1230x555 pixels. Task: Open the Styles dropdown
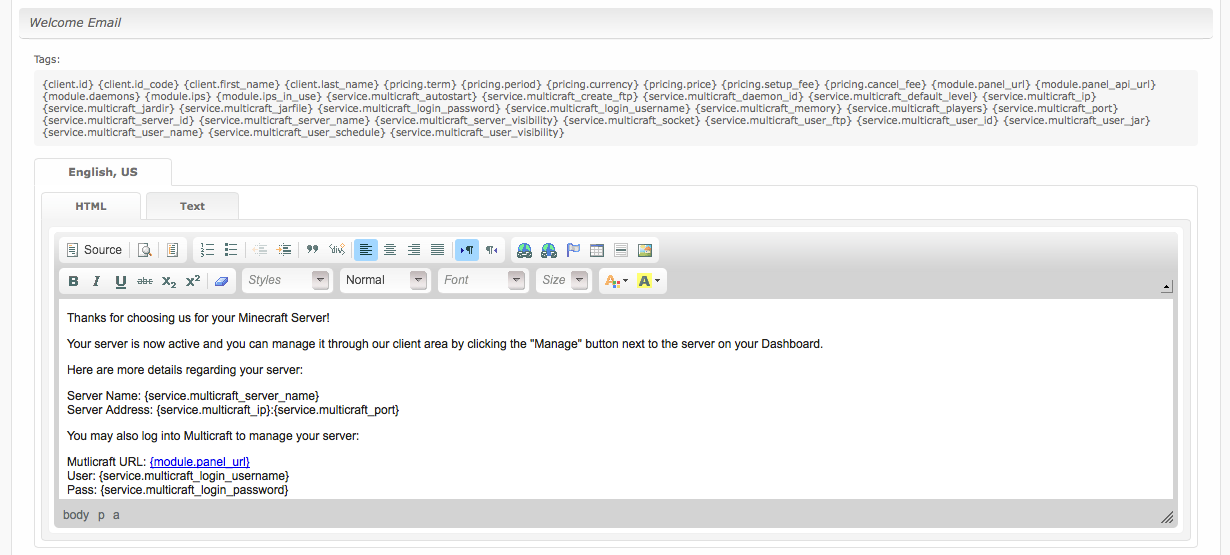(x=286, y=280)
